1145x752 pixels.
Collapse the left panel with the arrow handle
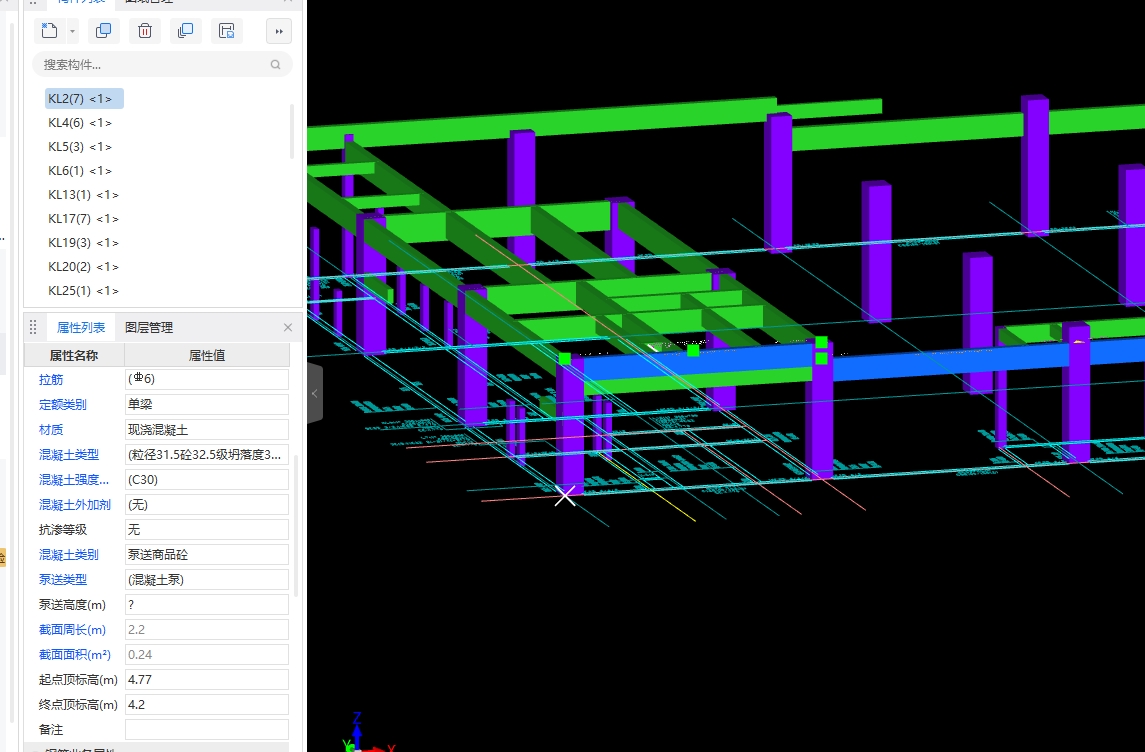315,394
